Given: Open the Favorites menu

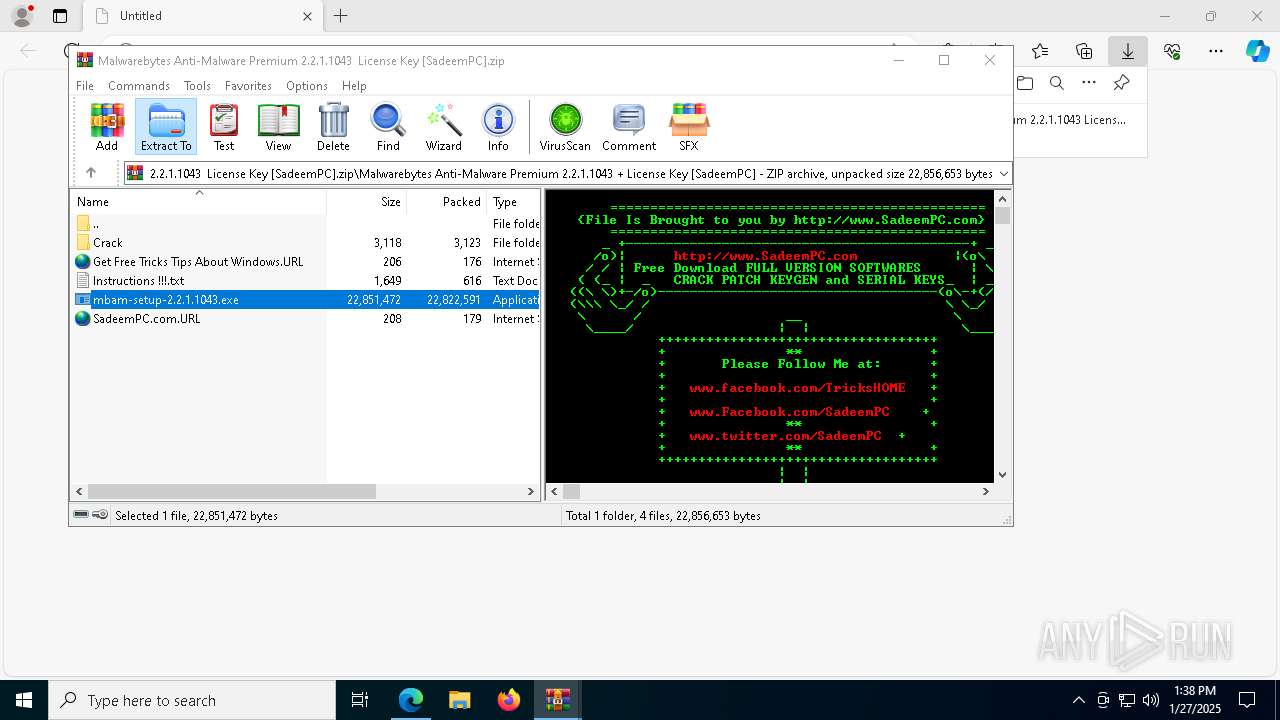Looking at the screenshot, I should point(248,86).
